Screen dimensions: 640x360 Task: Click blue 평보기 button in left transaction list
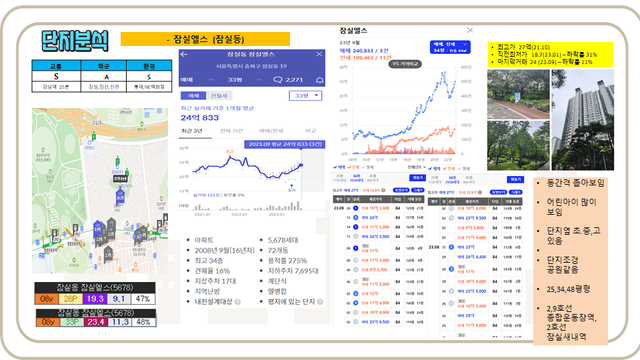418,178
